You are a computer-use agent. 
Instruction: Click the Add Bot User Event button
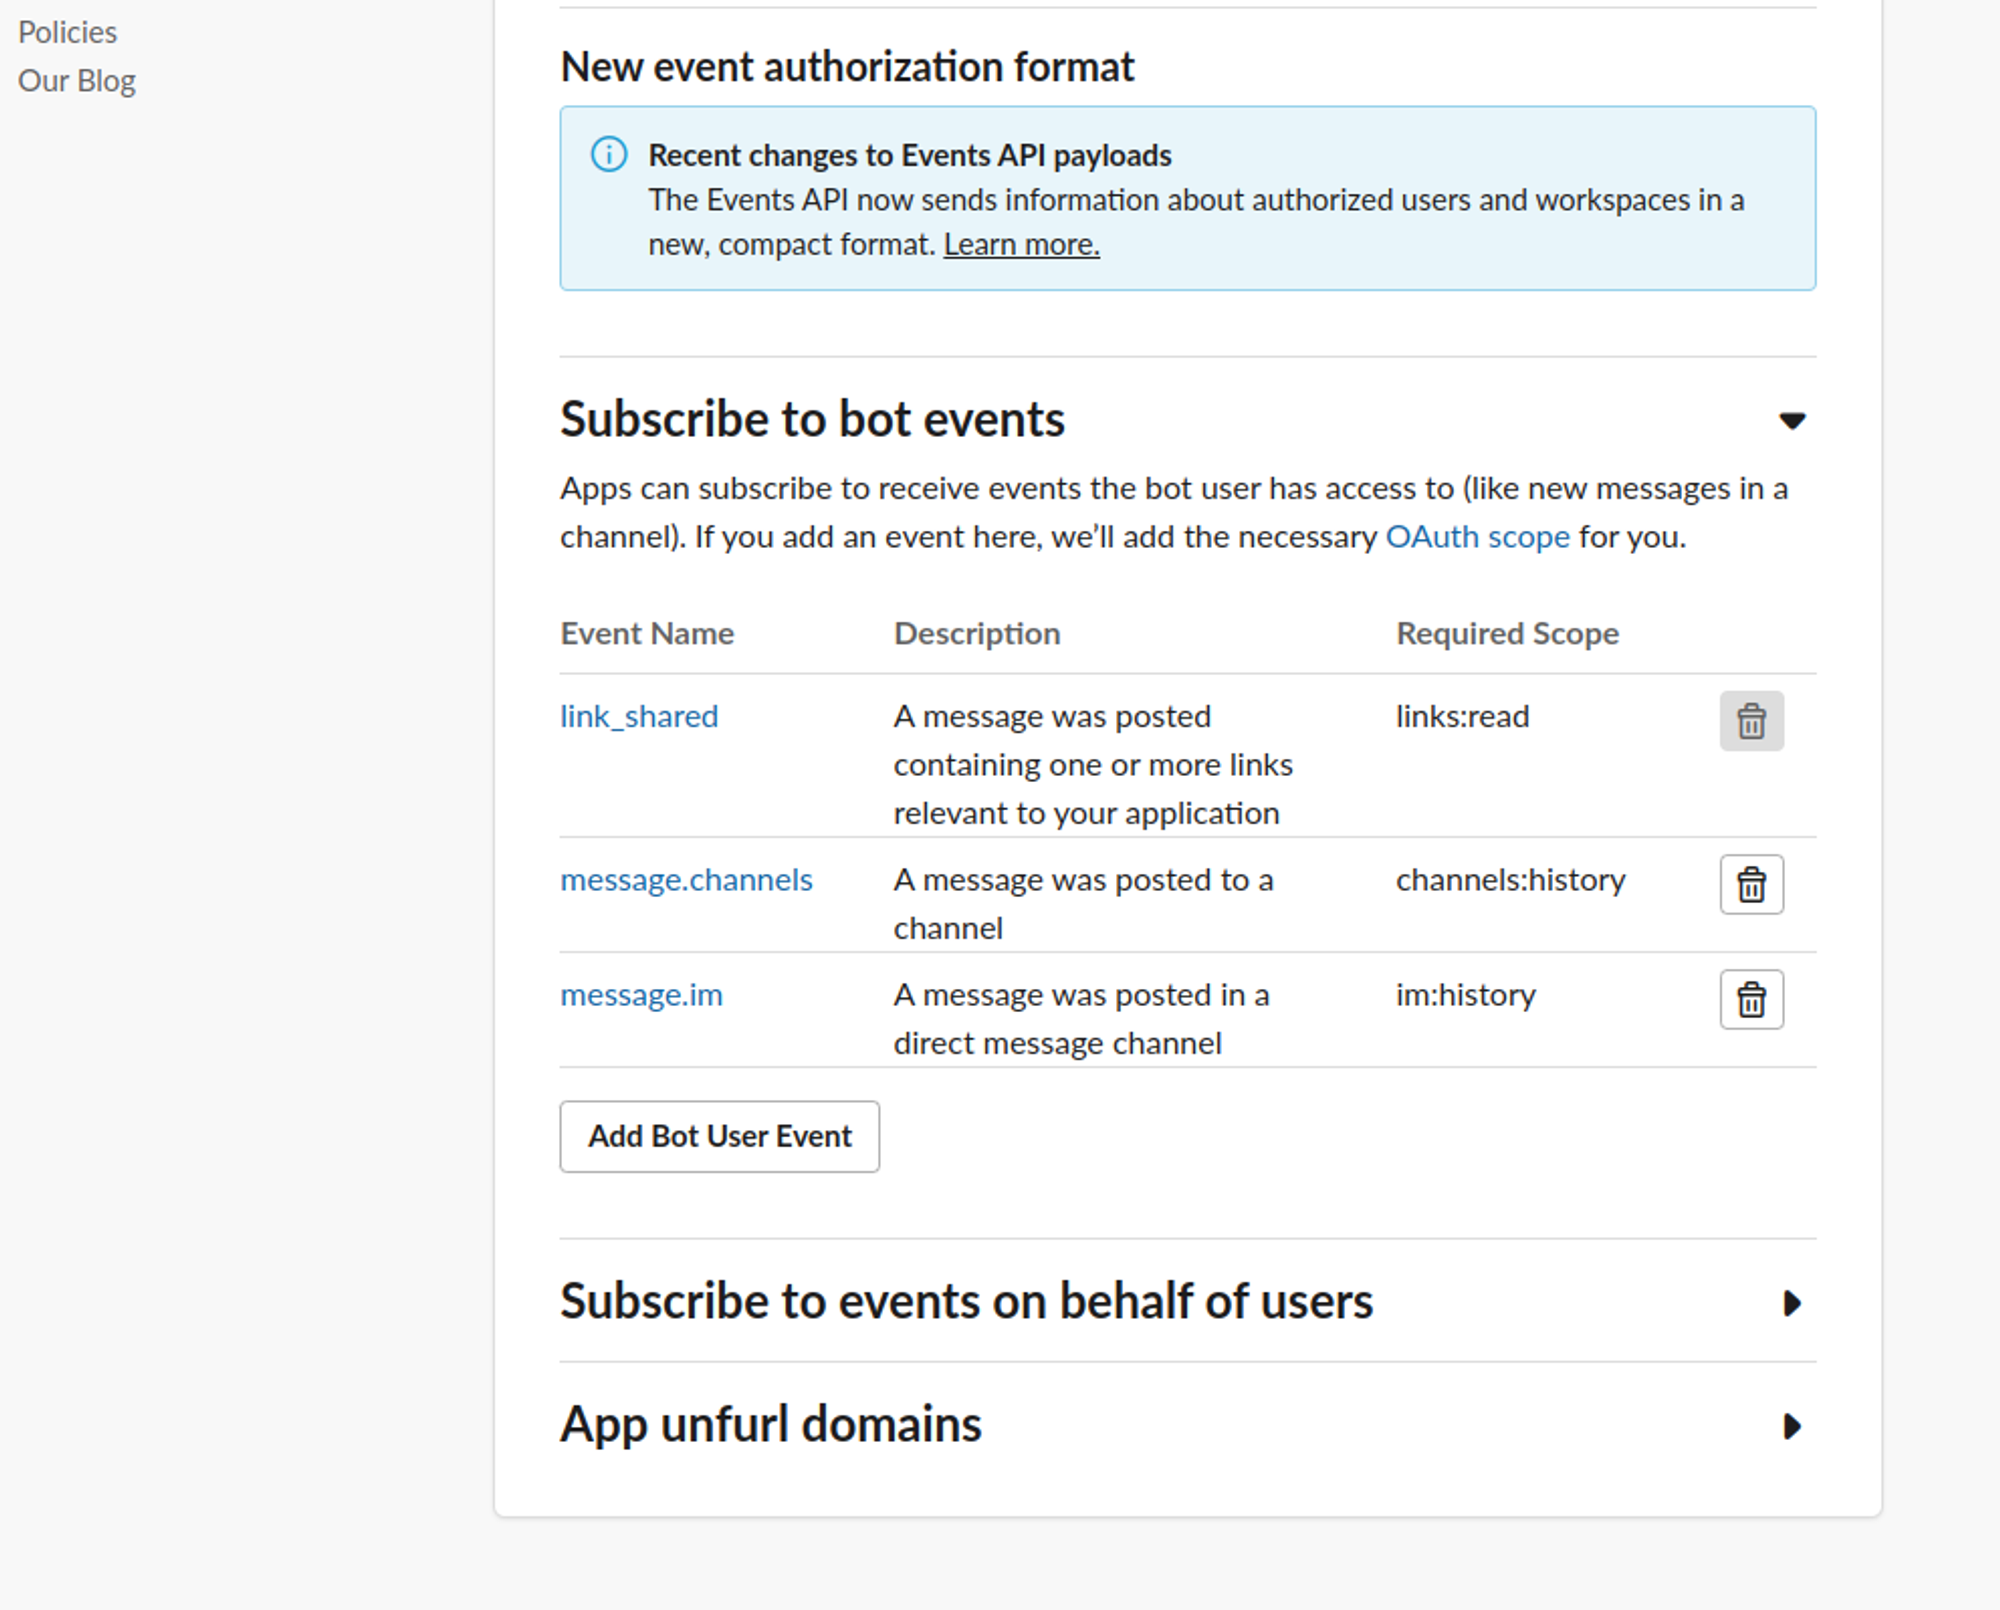pyautogui.click(x=719, y=1137)
